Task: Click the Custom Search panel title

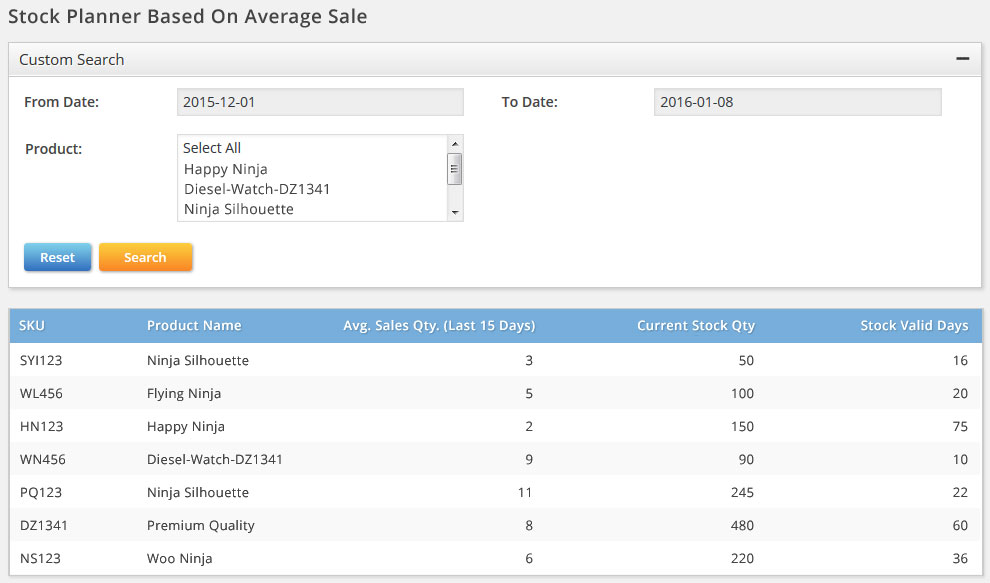Action: click(x=72, y=59)
